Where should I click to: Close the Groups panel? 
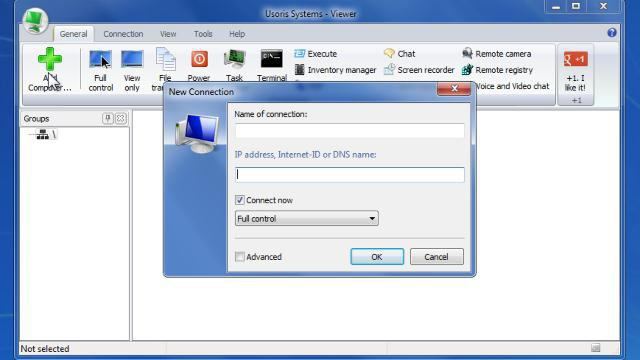[x=121, y=118]
